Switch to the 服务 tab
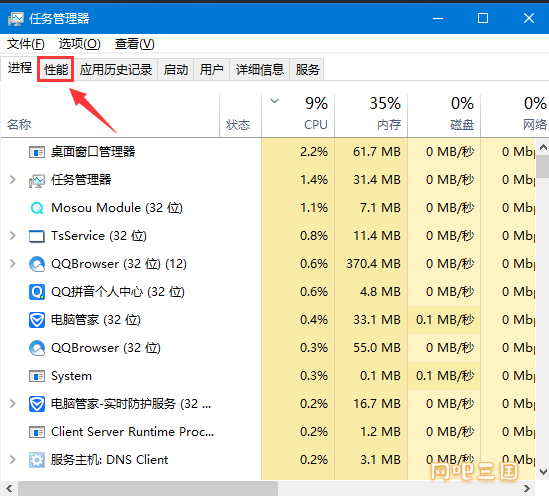Viewport: 549px width, 496px height. [x=307, y=69]
